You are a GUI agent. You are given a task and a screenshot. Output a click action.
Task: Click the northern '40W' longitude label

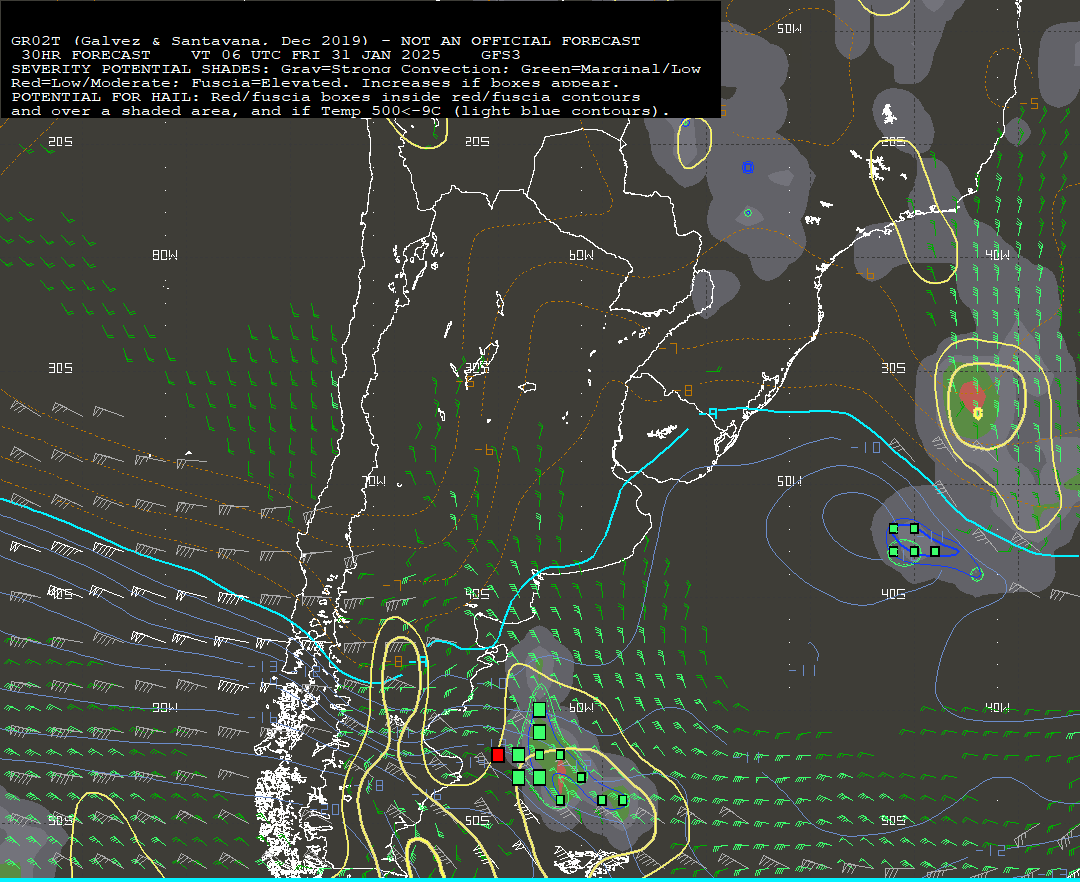[x=997, y=255]
